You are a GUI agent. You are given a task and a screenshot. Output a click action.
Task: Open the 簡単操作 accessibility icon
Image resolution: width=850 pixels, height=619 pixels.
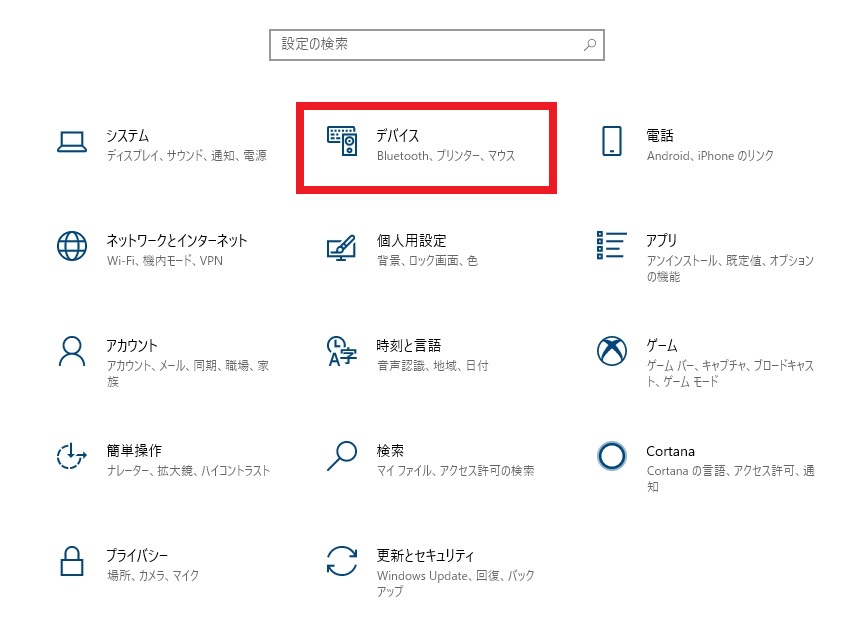(x=72, y=456)
